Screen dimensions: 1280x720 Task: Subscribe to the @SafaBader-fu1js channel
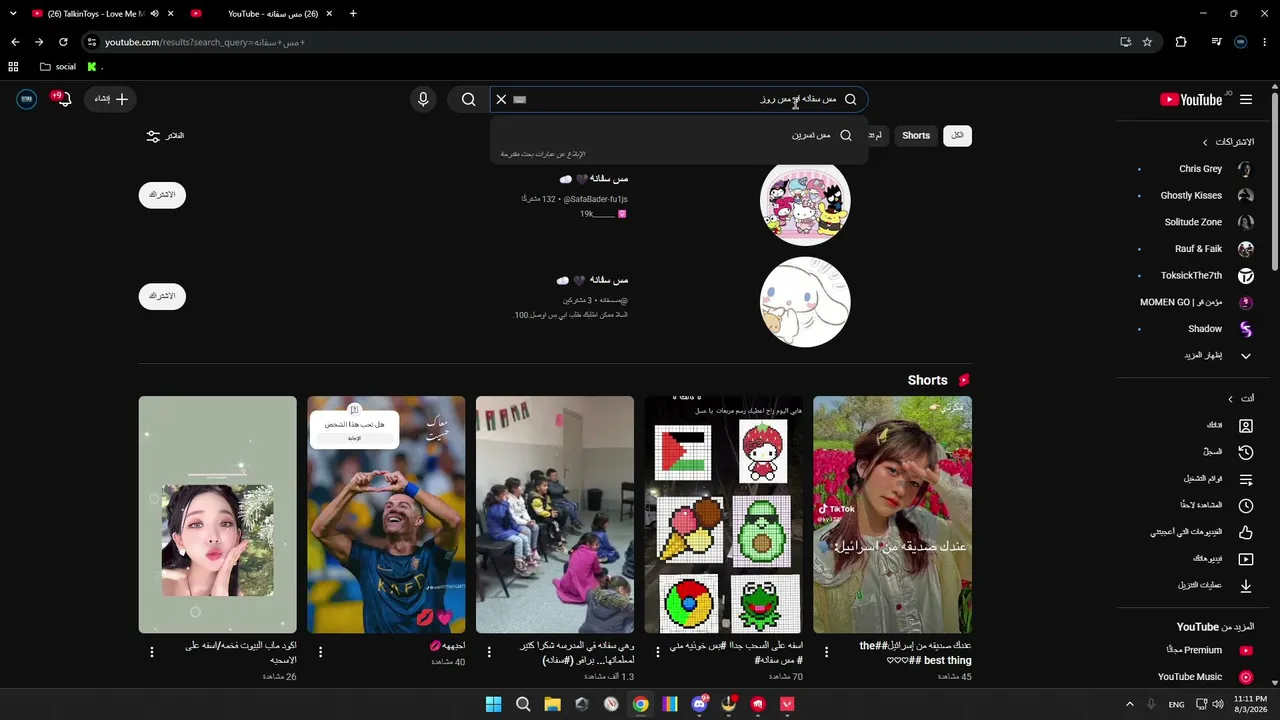pyautogui.click(x=162, y=195)
